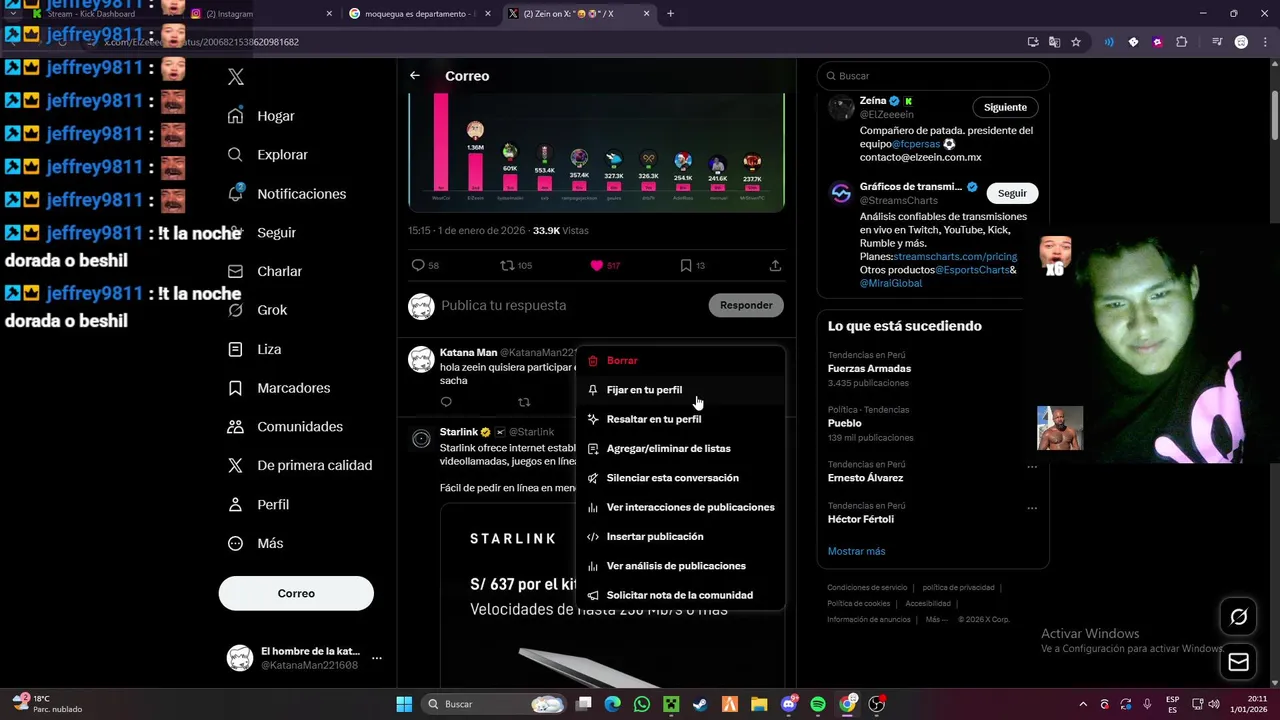Open the @EsportsCharts link
This screenshot has height=720, width=1280.
tap(972, 270)
